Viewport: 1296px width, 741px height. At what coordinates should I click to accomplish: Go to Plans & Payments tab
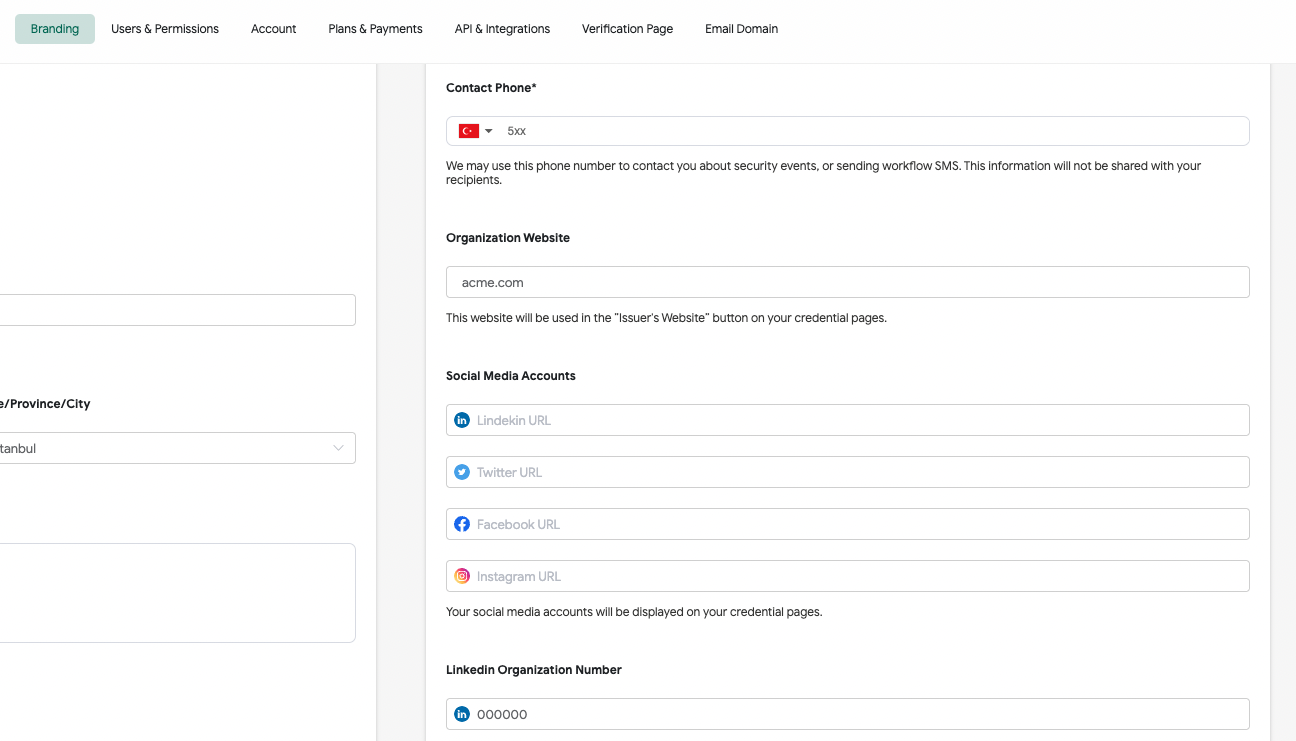click(375, 29)
